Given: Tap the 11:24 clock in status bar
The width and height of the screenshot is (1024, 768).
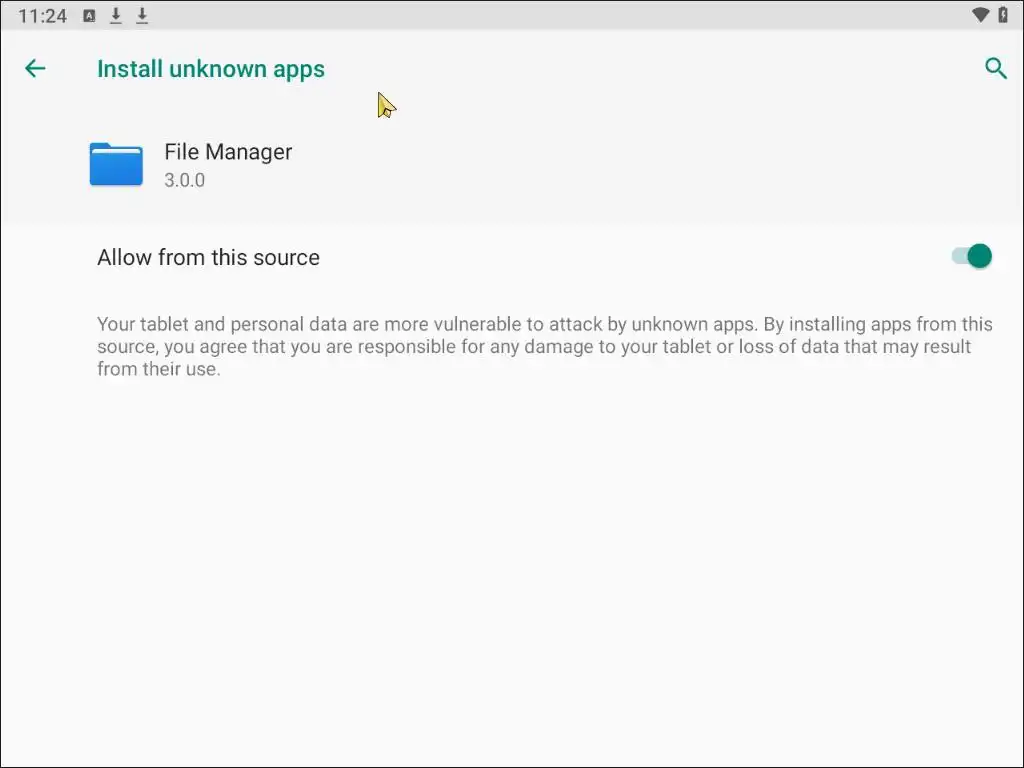Looking at the screenshot, I should [42, 16].
